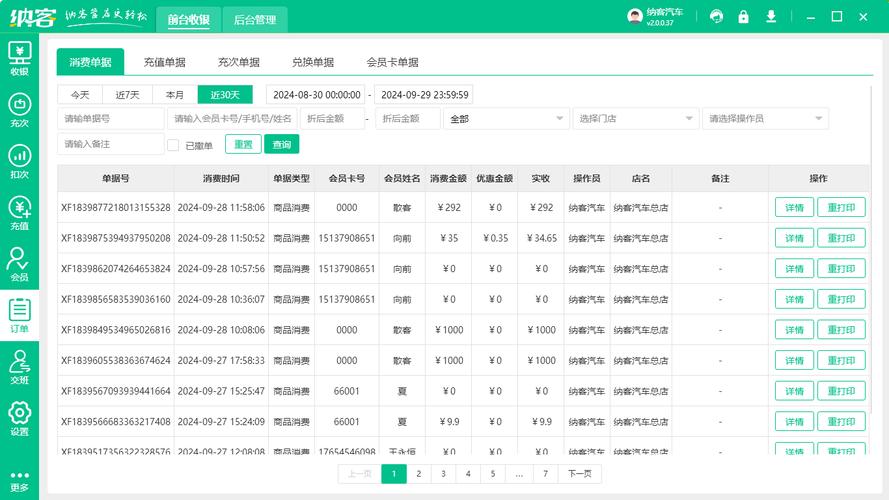
Task: Click 重打印 for order ending 3155328
Action: [841, 207]
